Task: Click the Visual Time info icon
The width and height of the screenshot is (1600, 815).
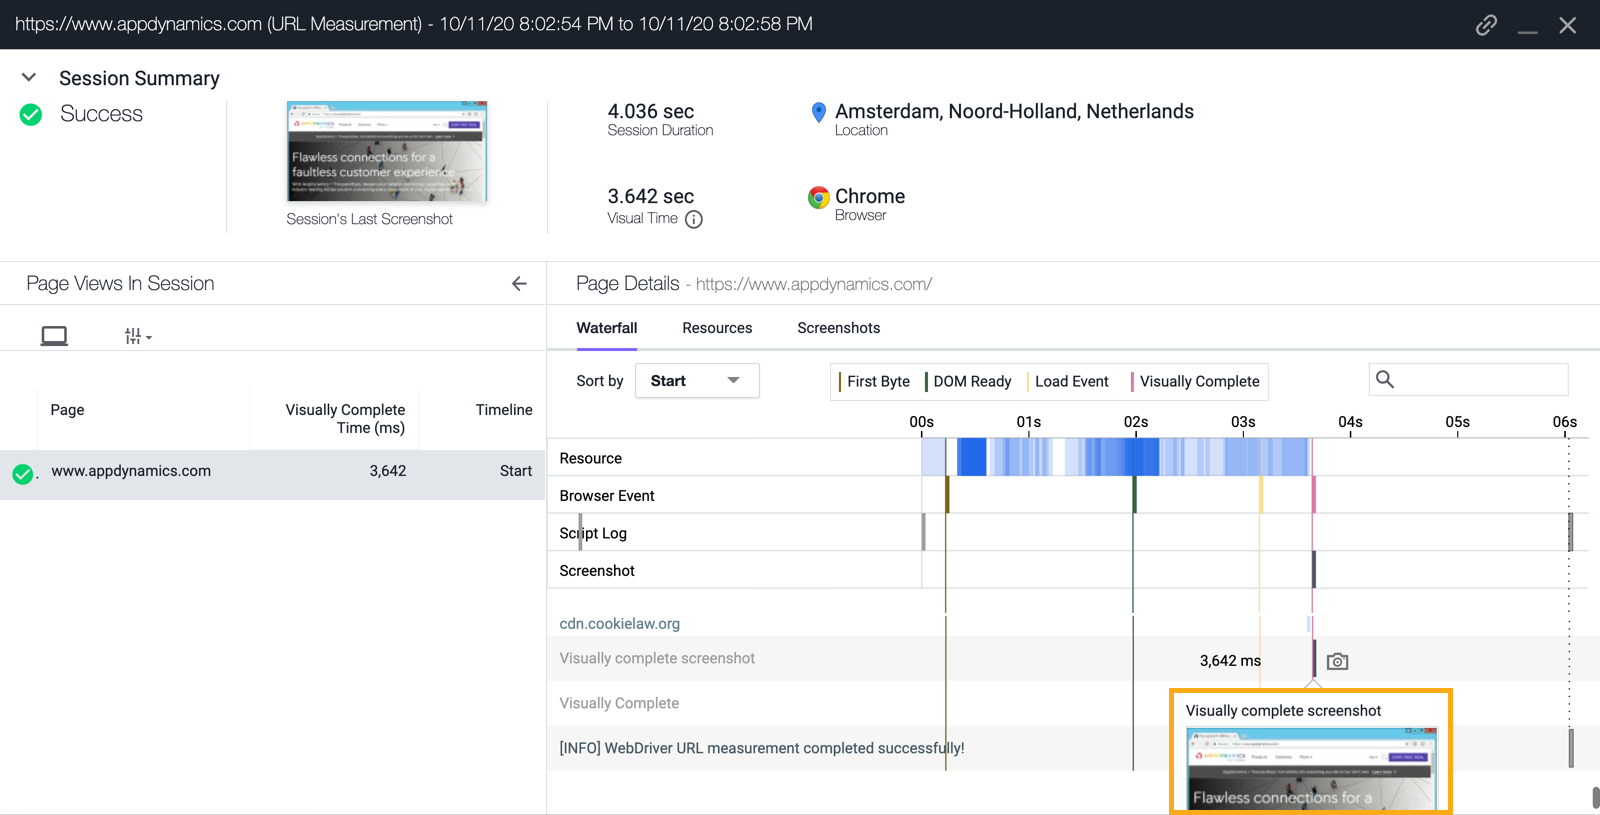Action: pos(694,219)
